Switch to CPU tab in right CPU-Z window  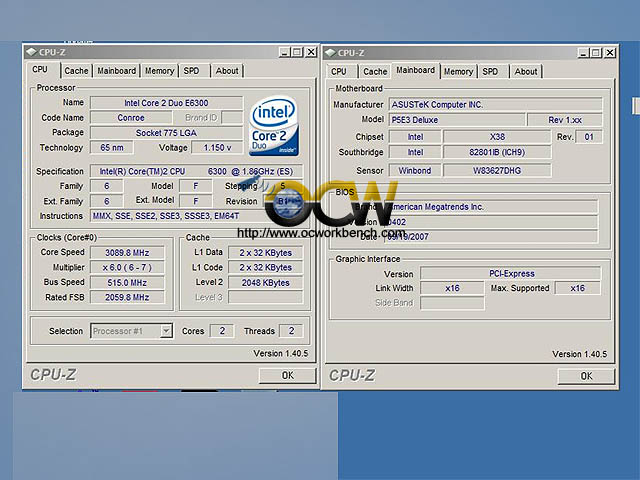[x=339, y=72]
